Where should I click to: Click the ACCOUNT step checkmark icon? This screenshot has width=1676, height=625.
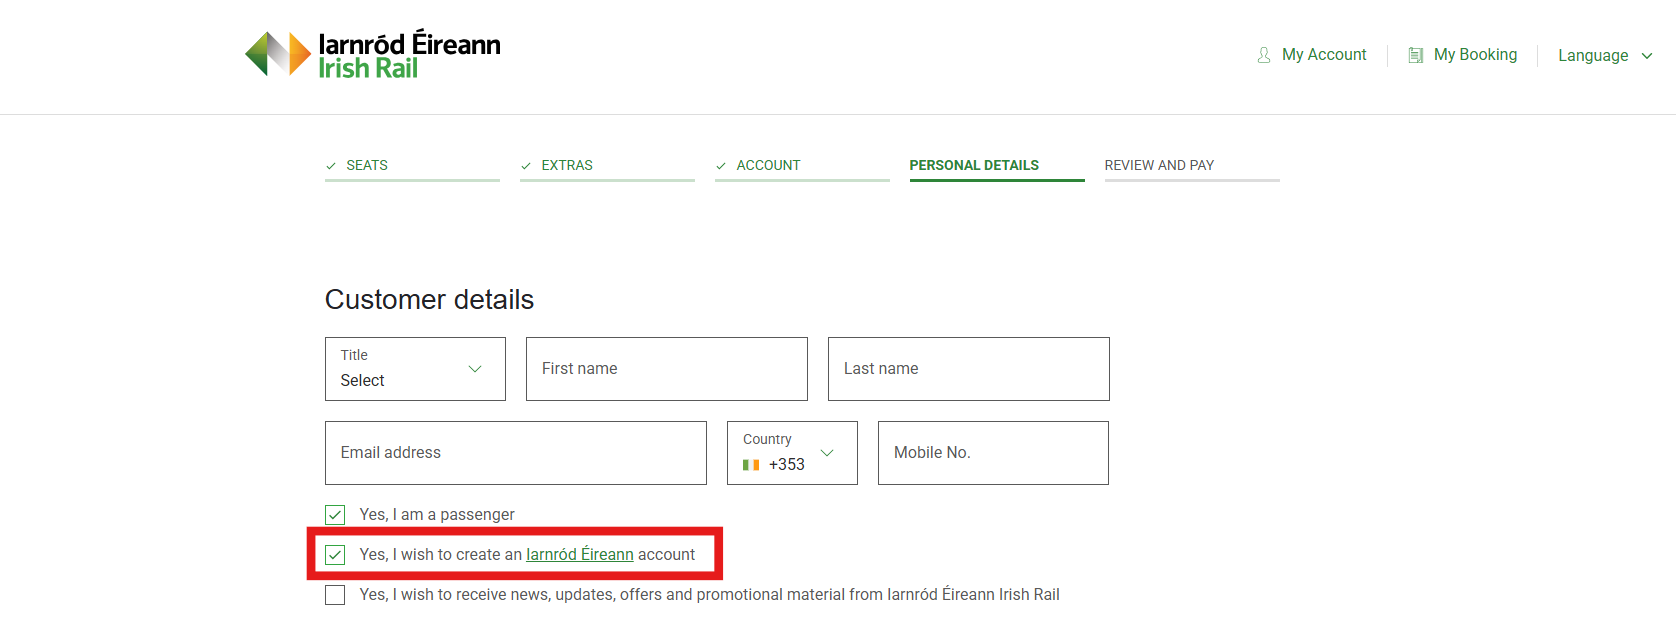[721, 166]
